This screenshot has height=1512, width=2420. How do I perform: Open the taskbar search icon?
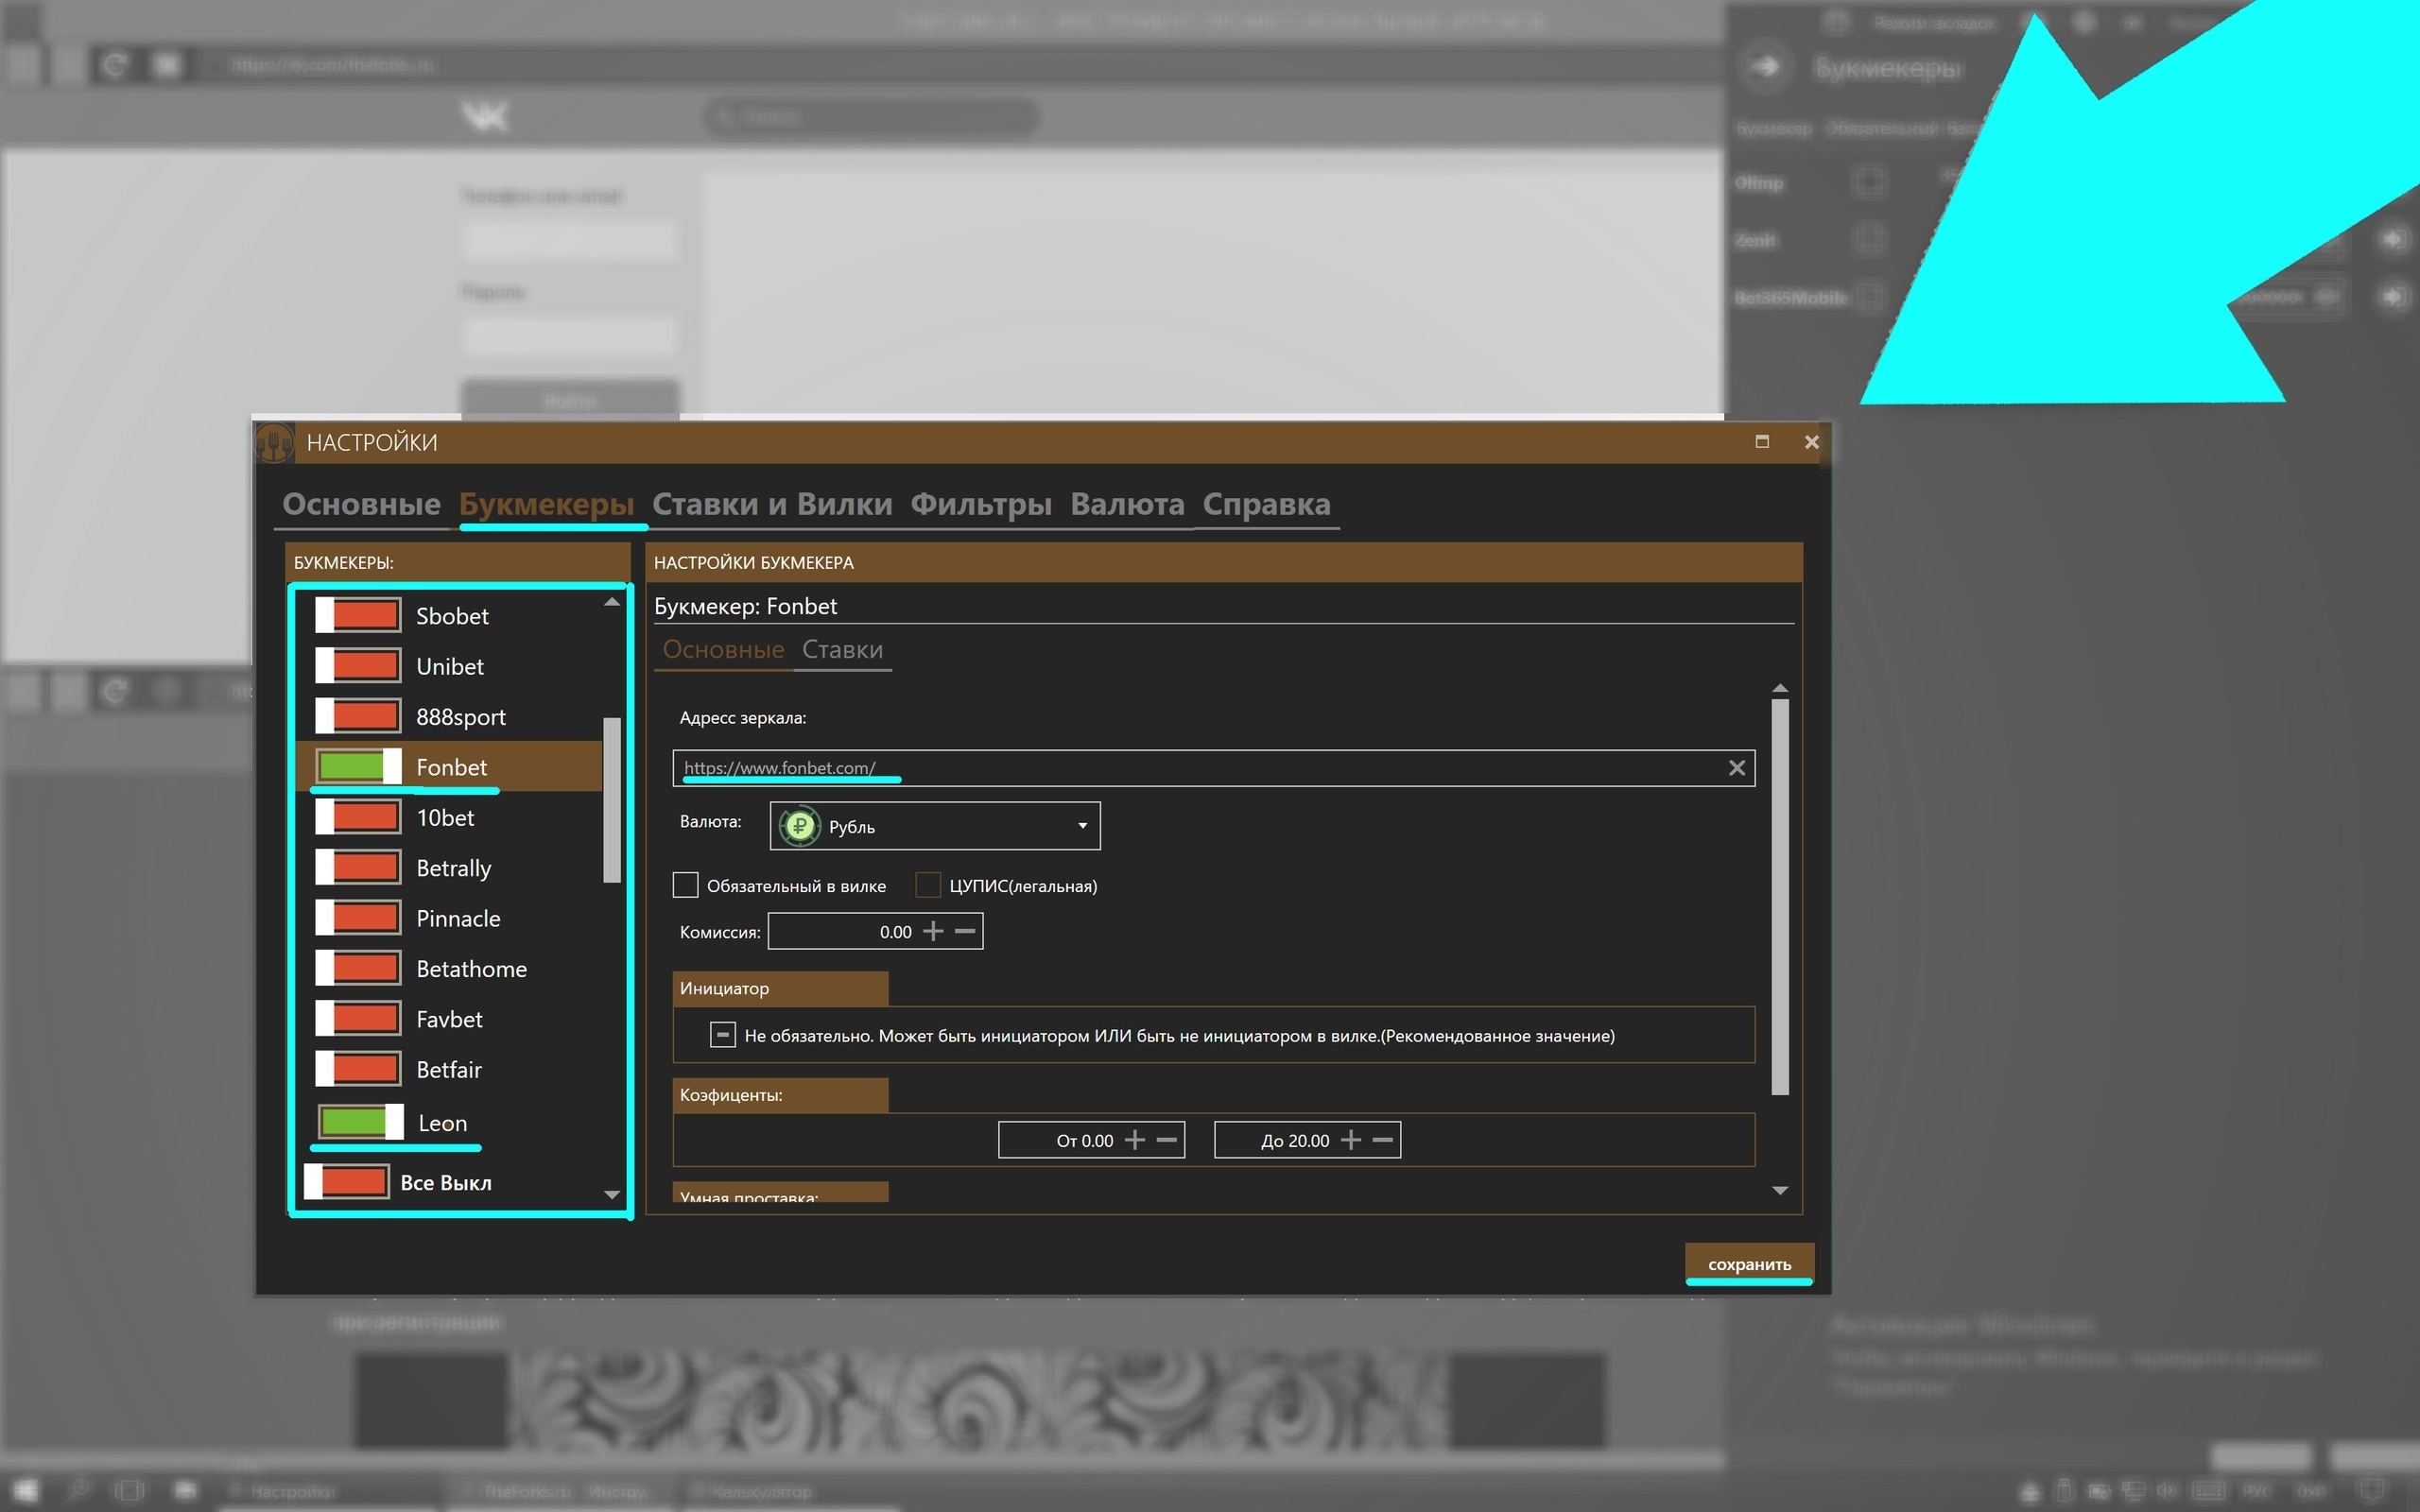78,1491
